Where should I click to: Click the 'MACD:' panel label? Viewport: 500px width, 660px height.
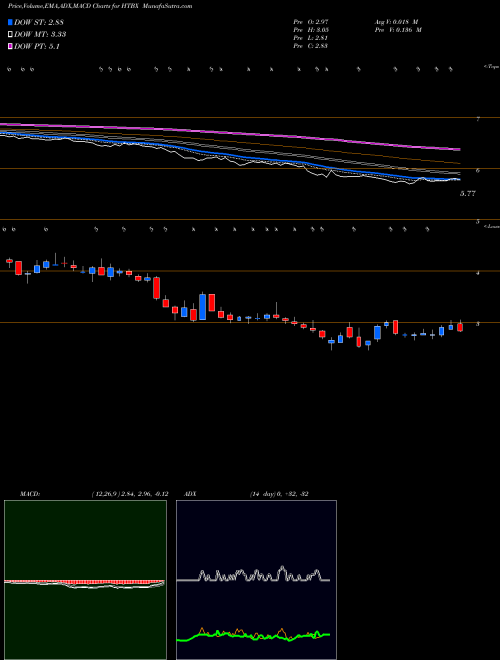[30, 494]
